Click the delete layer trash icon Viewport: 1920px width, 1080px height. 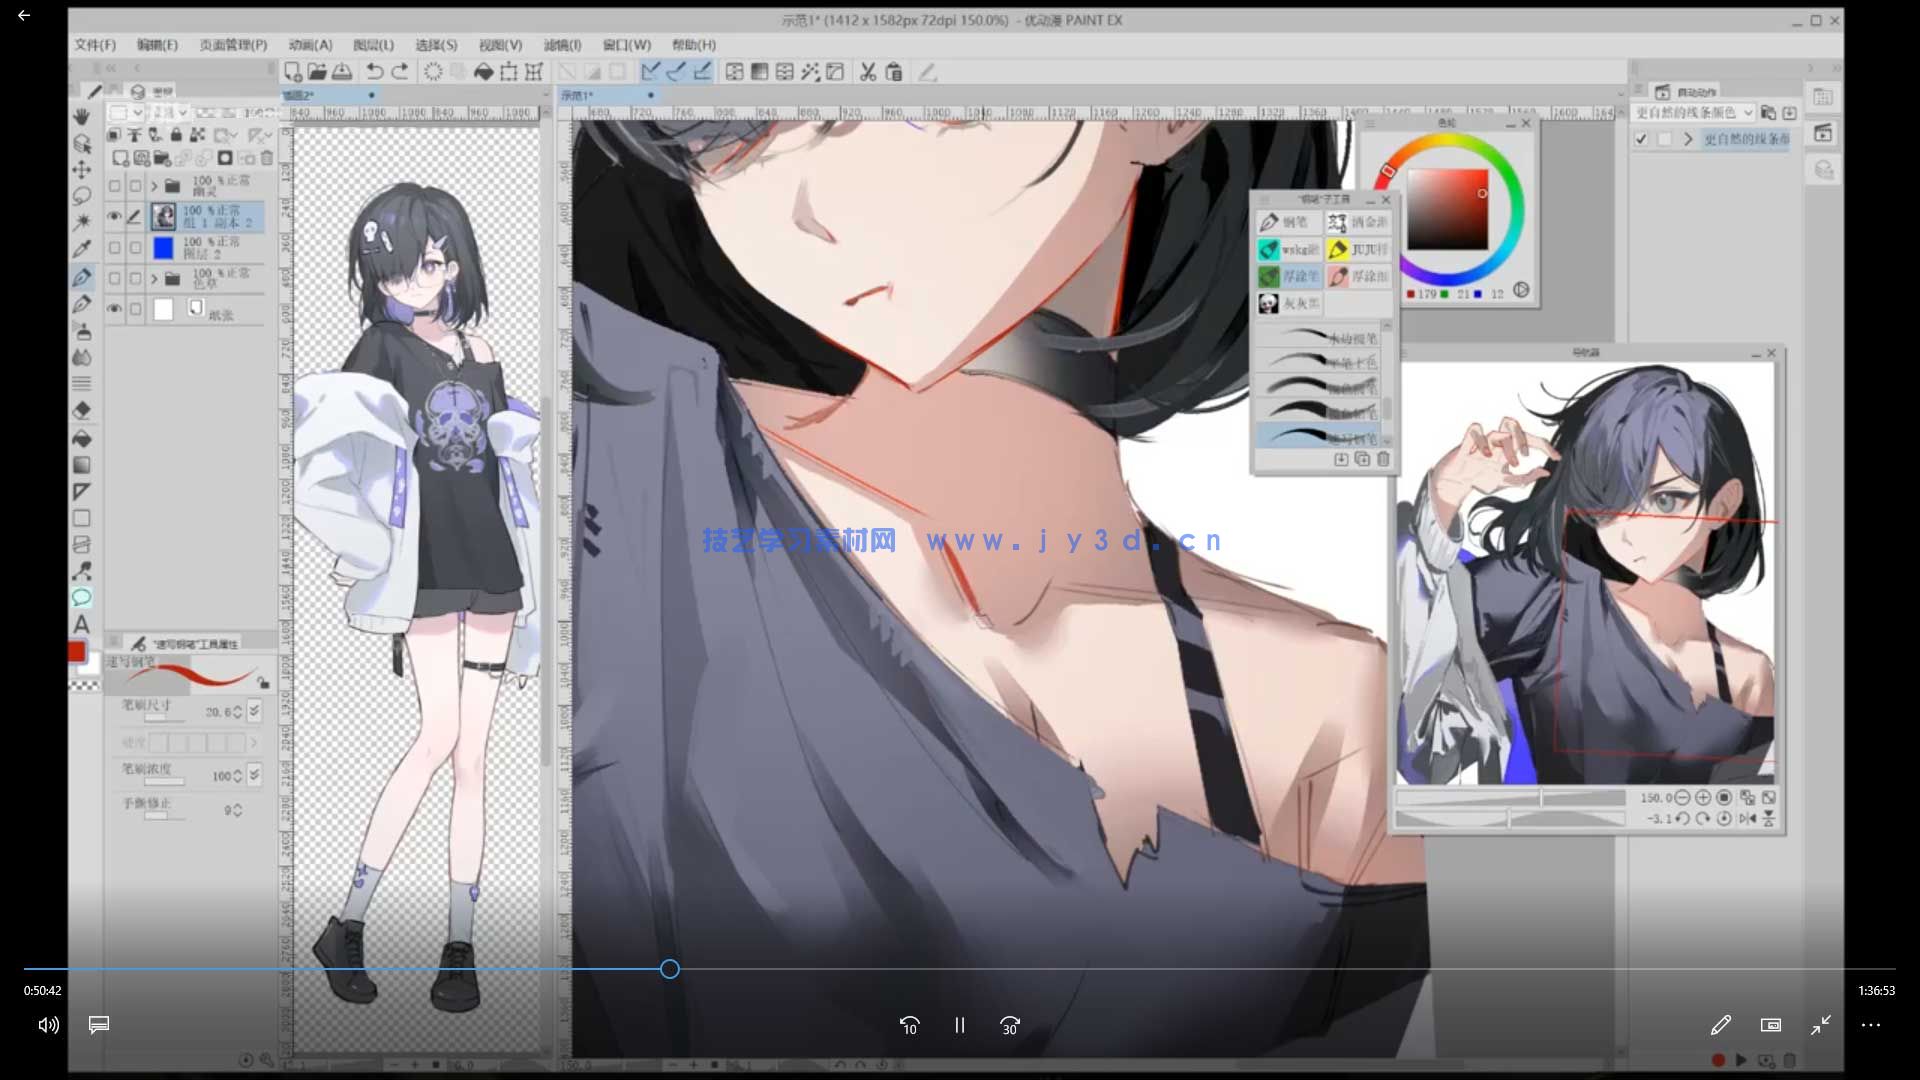coord(267,158)
